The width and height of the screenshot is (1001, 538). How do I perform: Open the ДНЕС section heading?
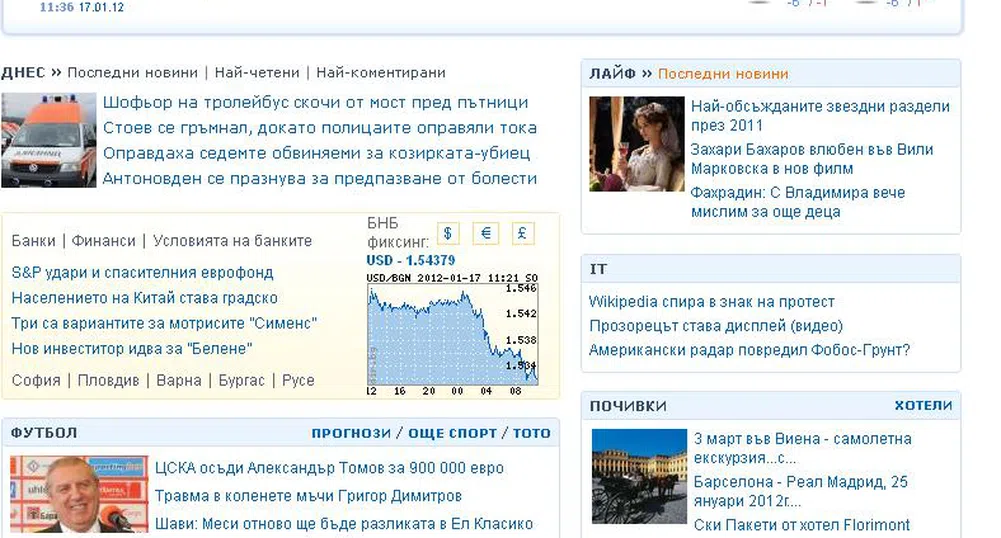[23, 73]
